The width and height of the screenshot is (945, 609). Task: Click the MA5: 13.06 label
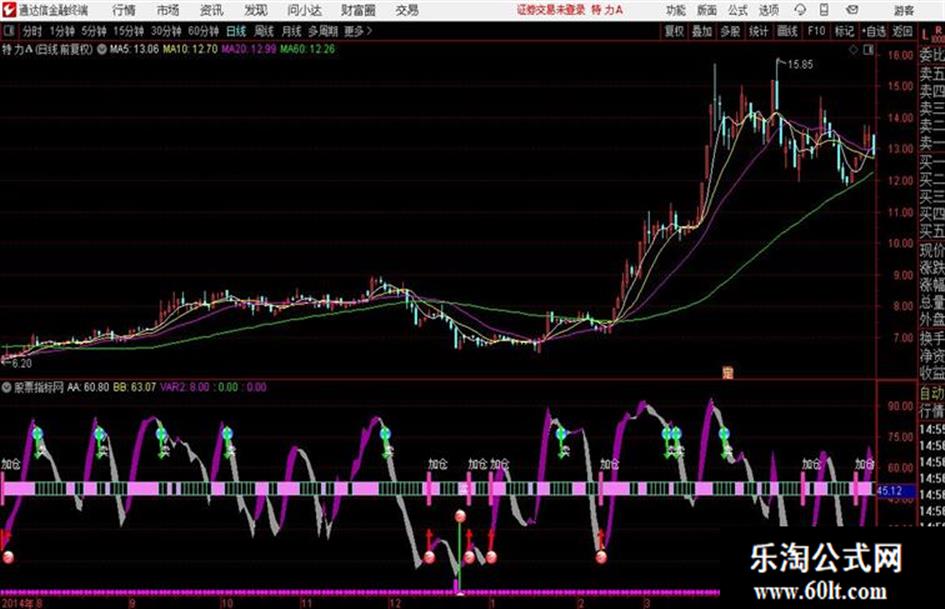(x=134, y=49)
